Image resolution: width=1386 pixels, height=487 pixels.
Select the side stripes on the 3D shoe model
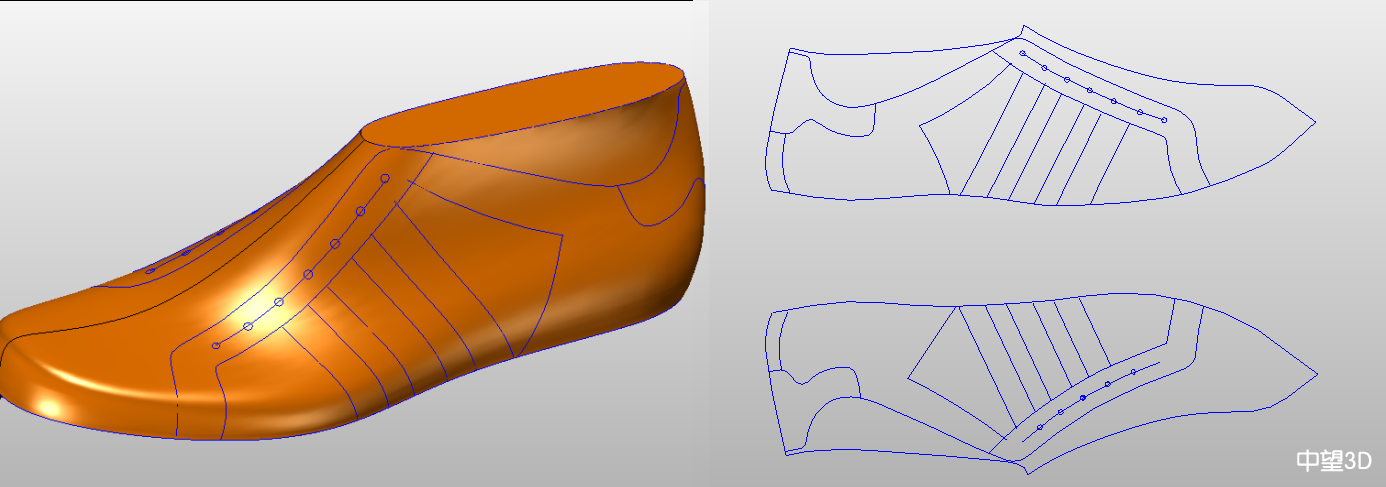[420, 300]
